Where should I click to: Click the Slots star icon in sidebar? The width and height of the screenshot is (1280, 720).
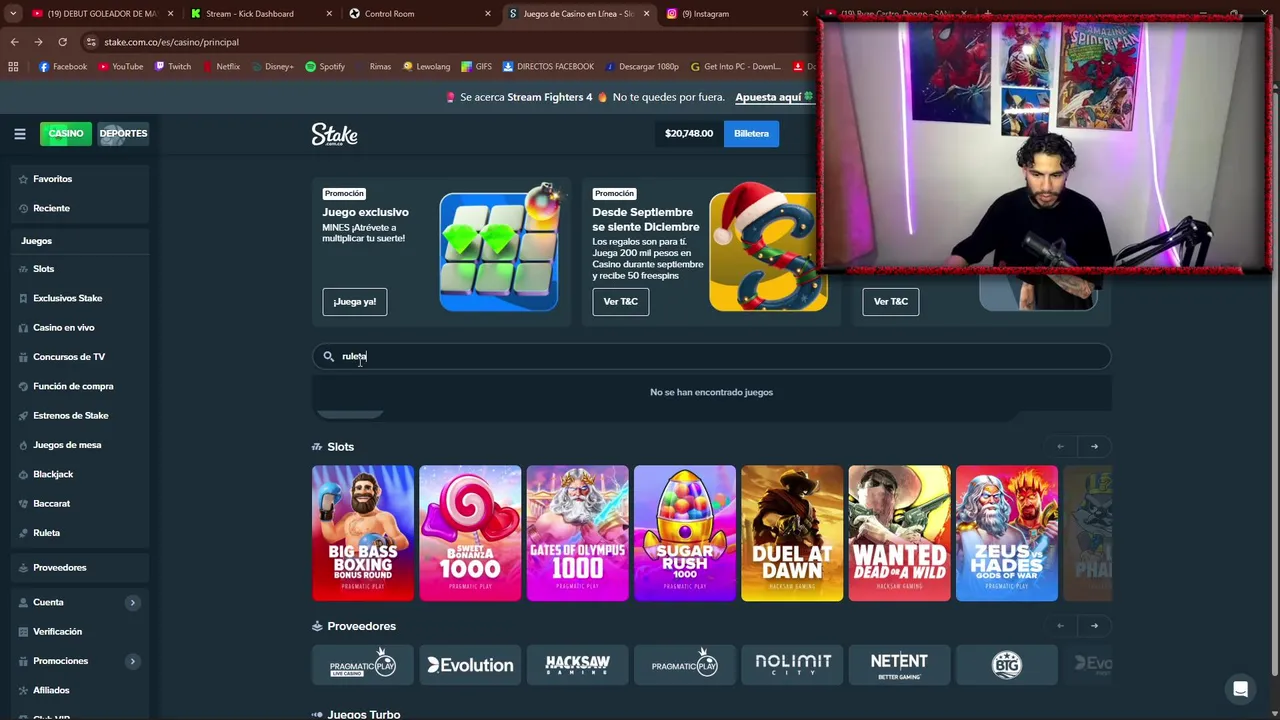coord(23,269)
